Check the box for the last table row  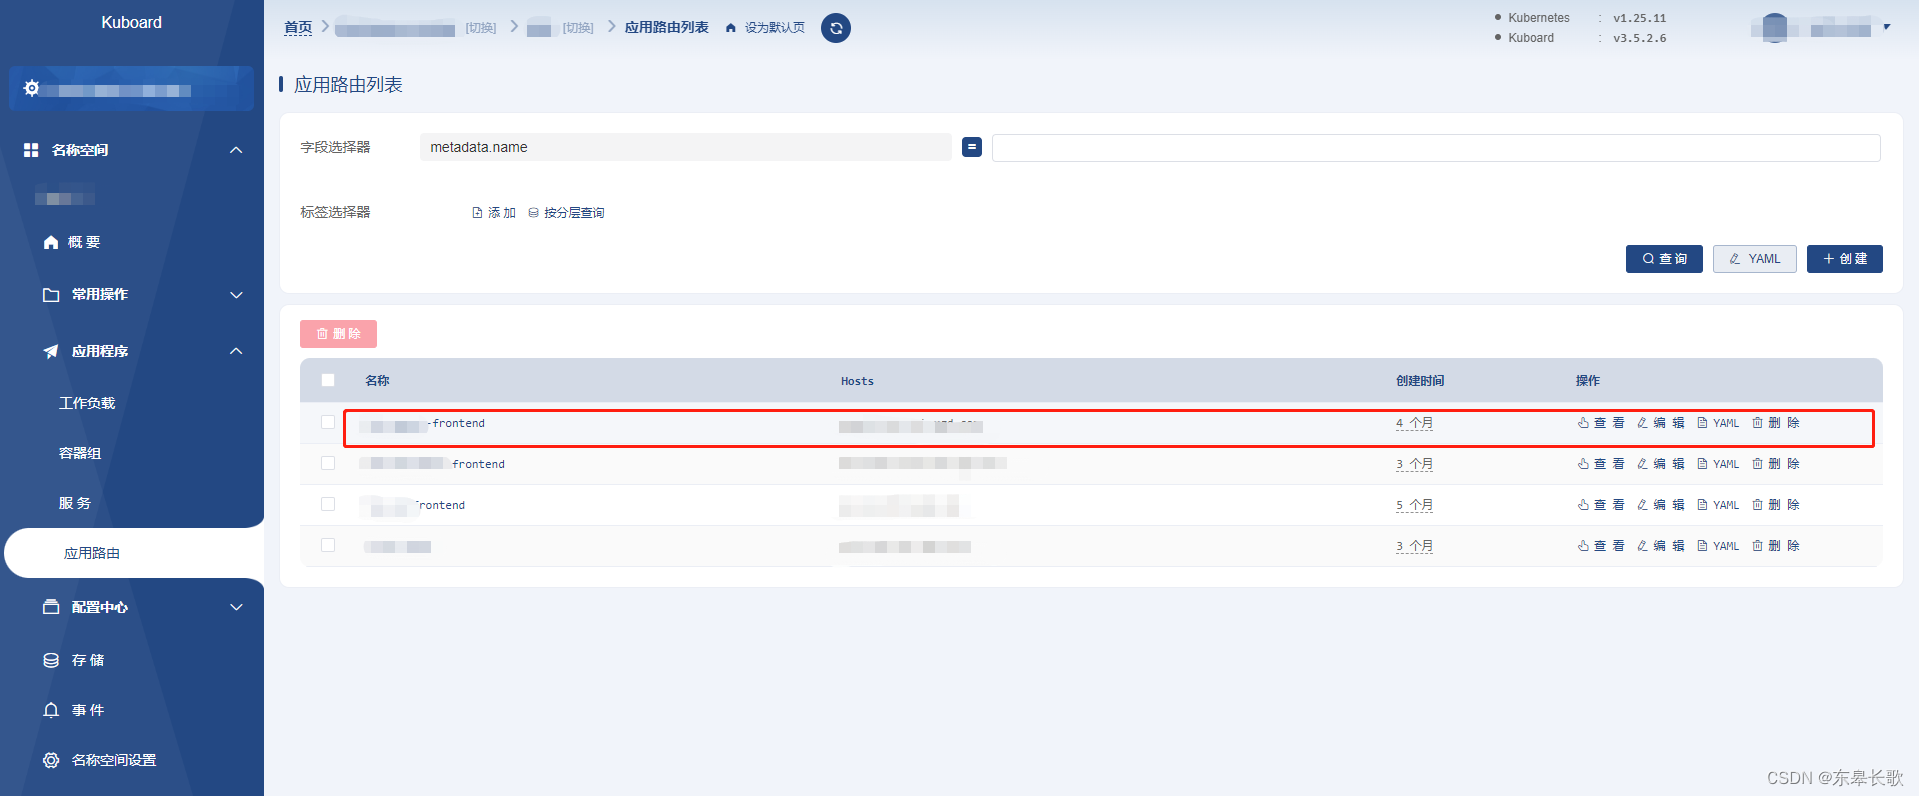tap(328, 545)
